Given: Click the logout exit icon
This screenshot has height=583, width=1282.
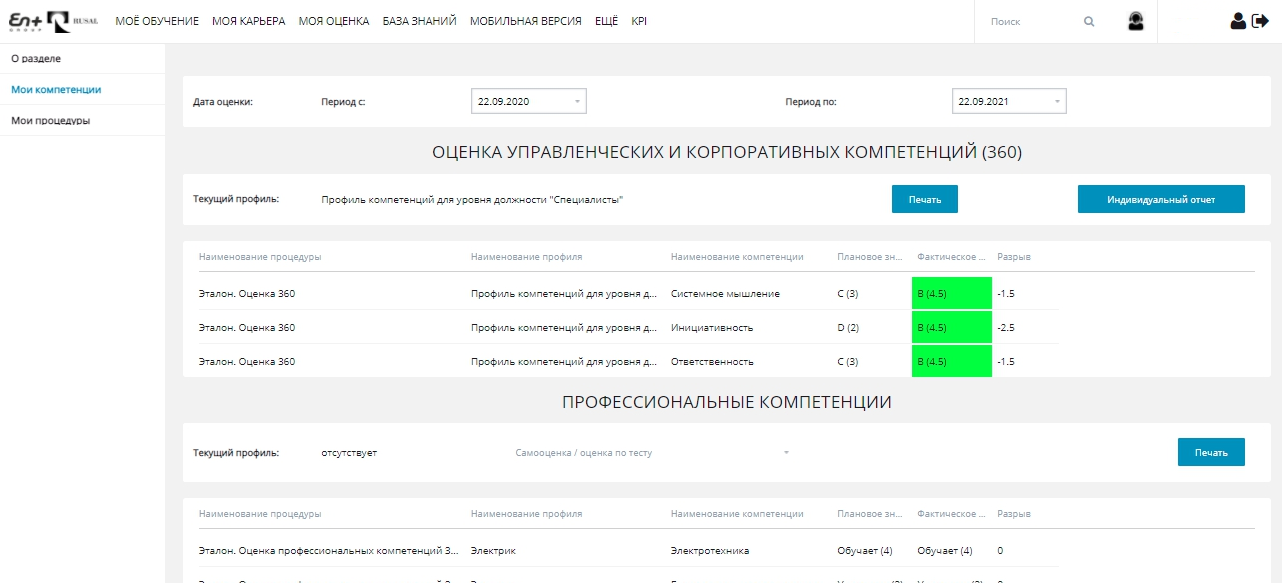Looking at the screenshot, I should 1261,20.
